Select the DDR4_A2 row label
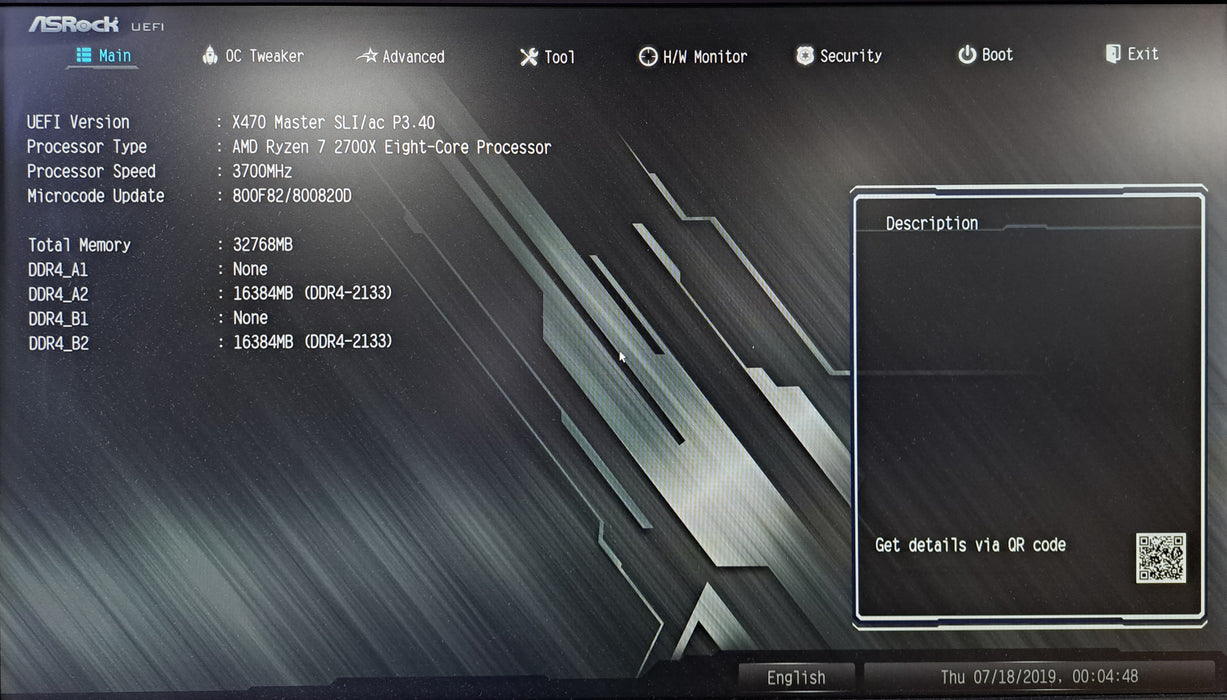Screen dimensions: 1227x700 click(58, 294)
